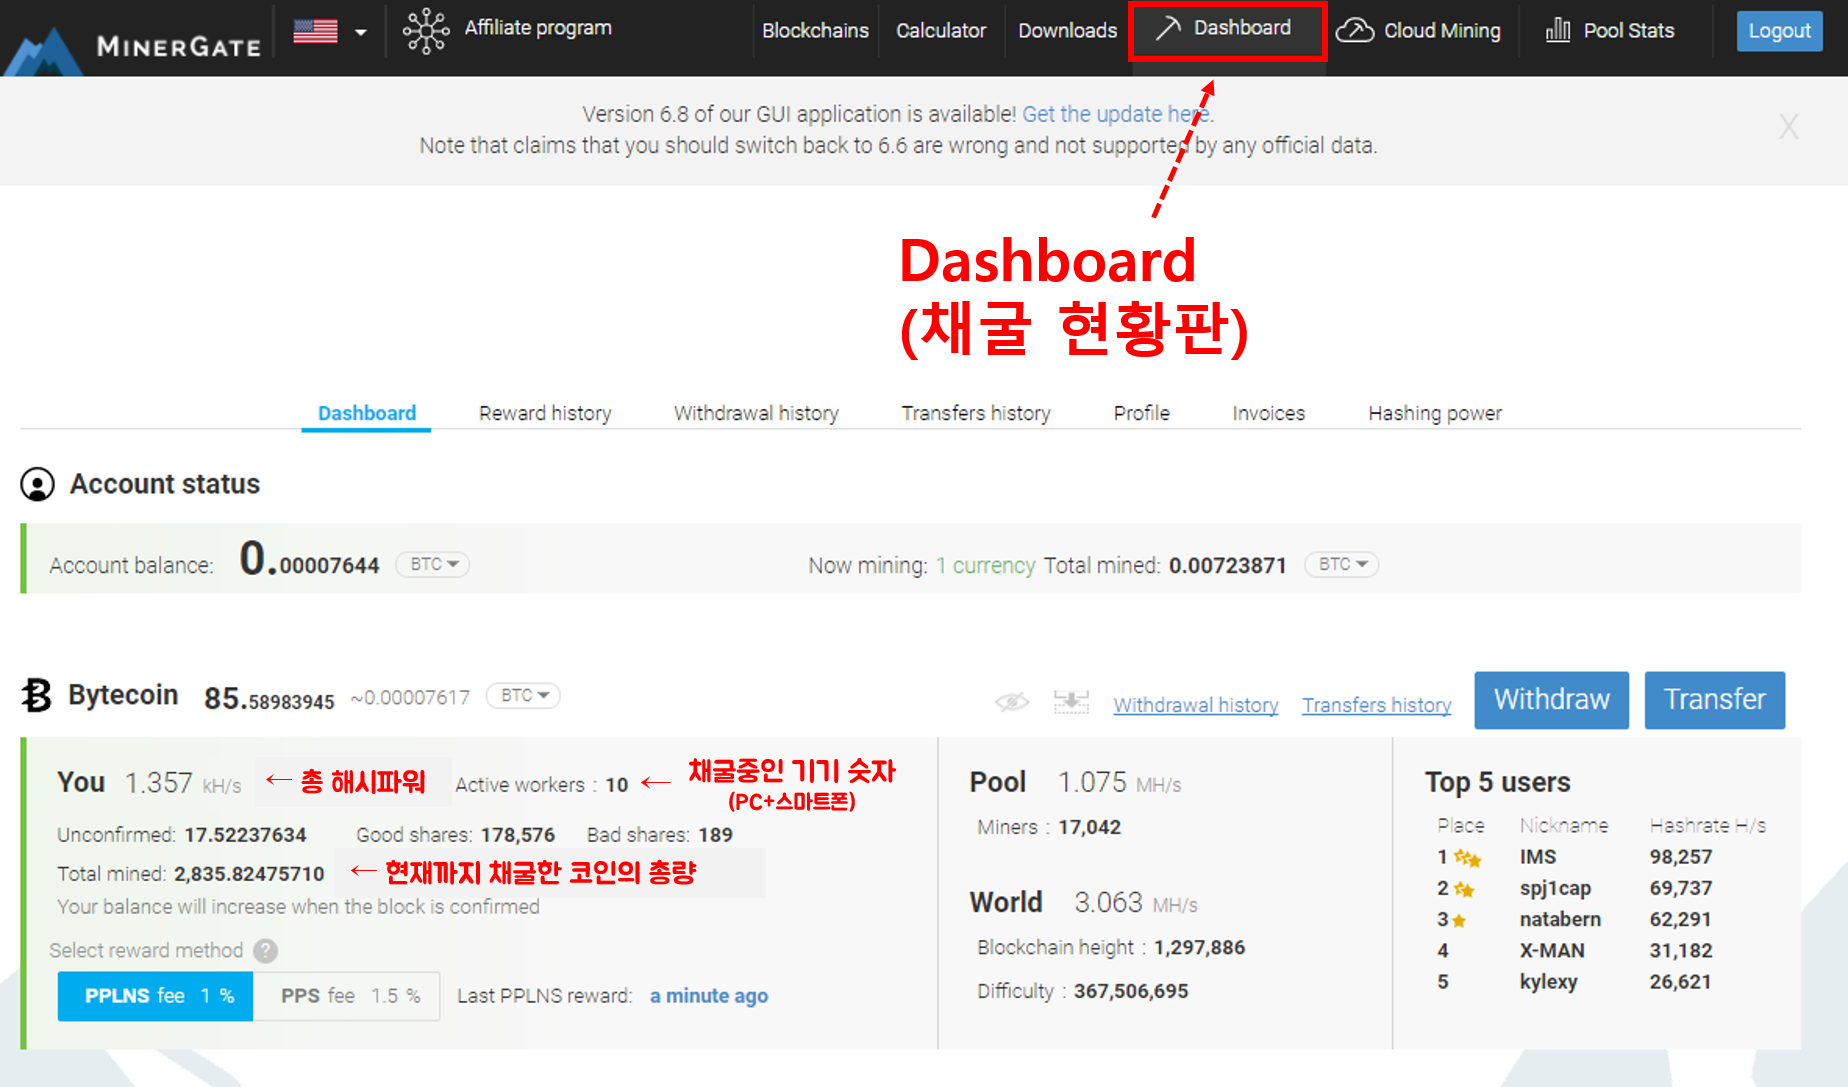Open the language dropdown arrow

pos(361,33)
